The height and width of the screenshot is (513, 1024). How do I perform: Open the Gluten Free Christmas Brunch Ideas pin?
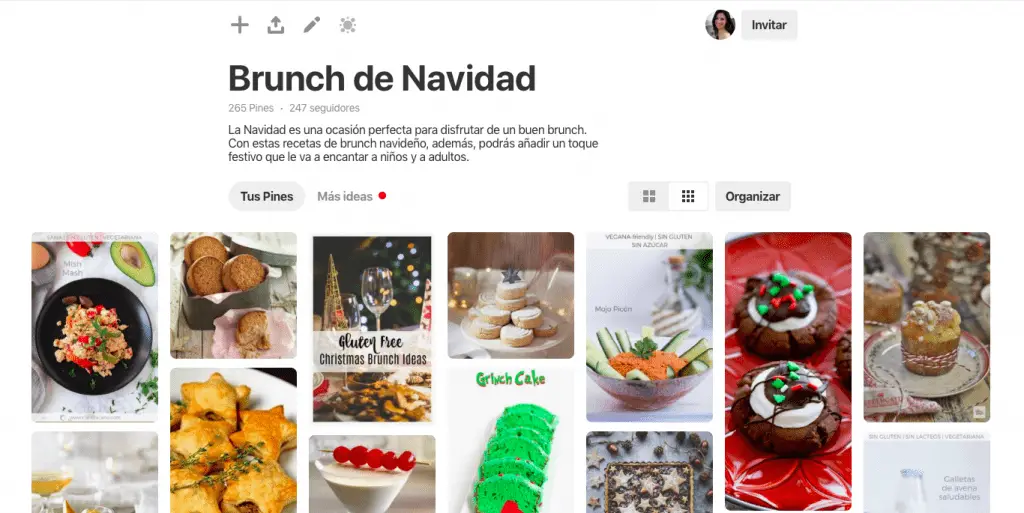[x=372, y=328]
